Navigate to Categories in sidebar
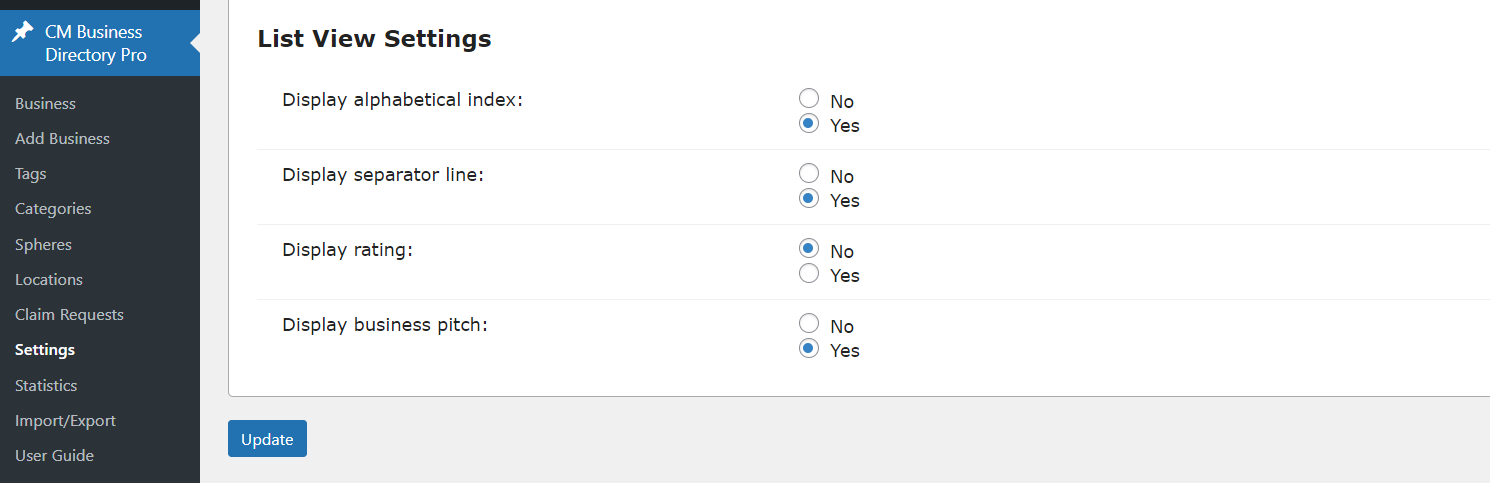 coord(53,209)
